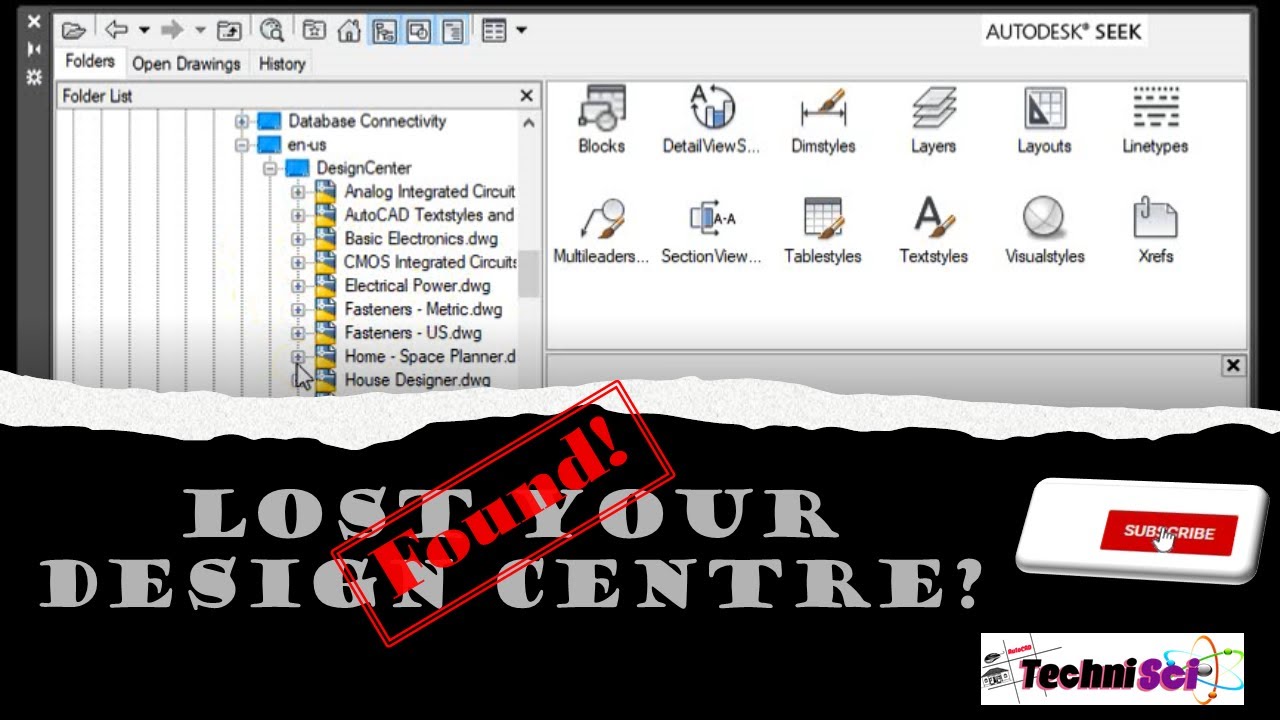Open the Search magnifier tool
1280x720 pixels.
(272, 30)
